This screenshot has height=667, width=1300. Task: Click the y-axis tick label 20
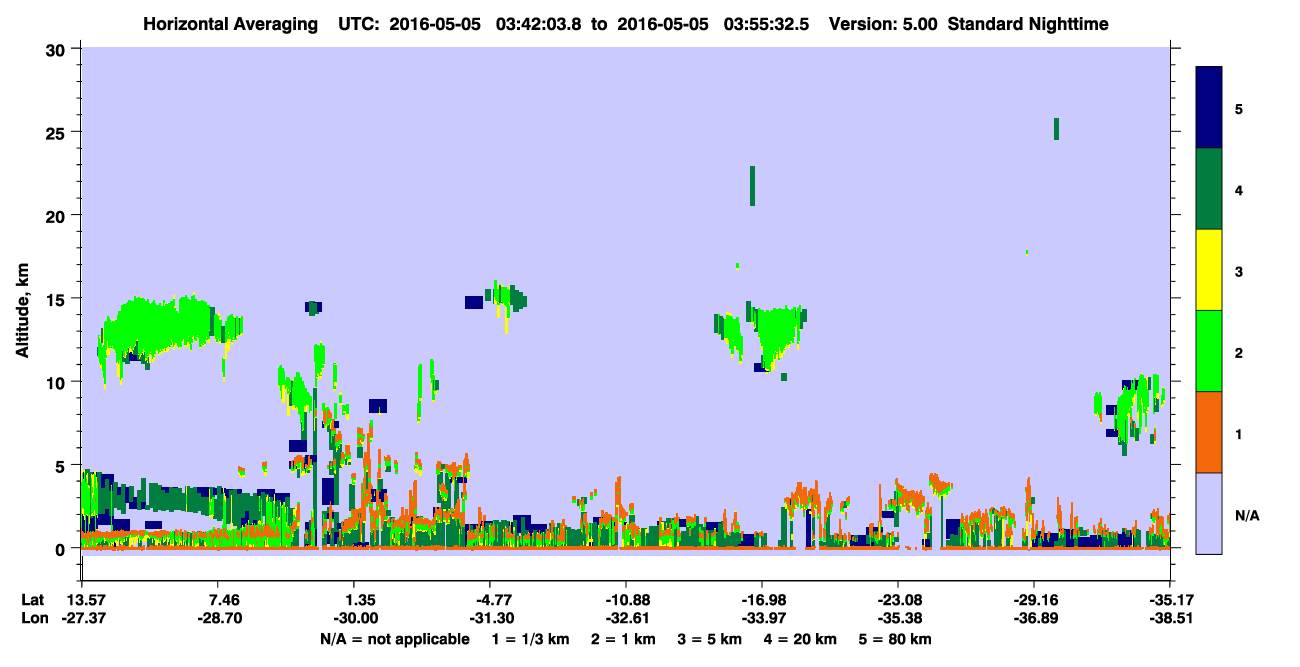pos(58,216)
